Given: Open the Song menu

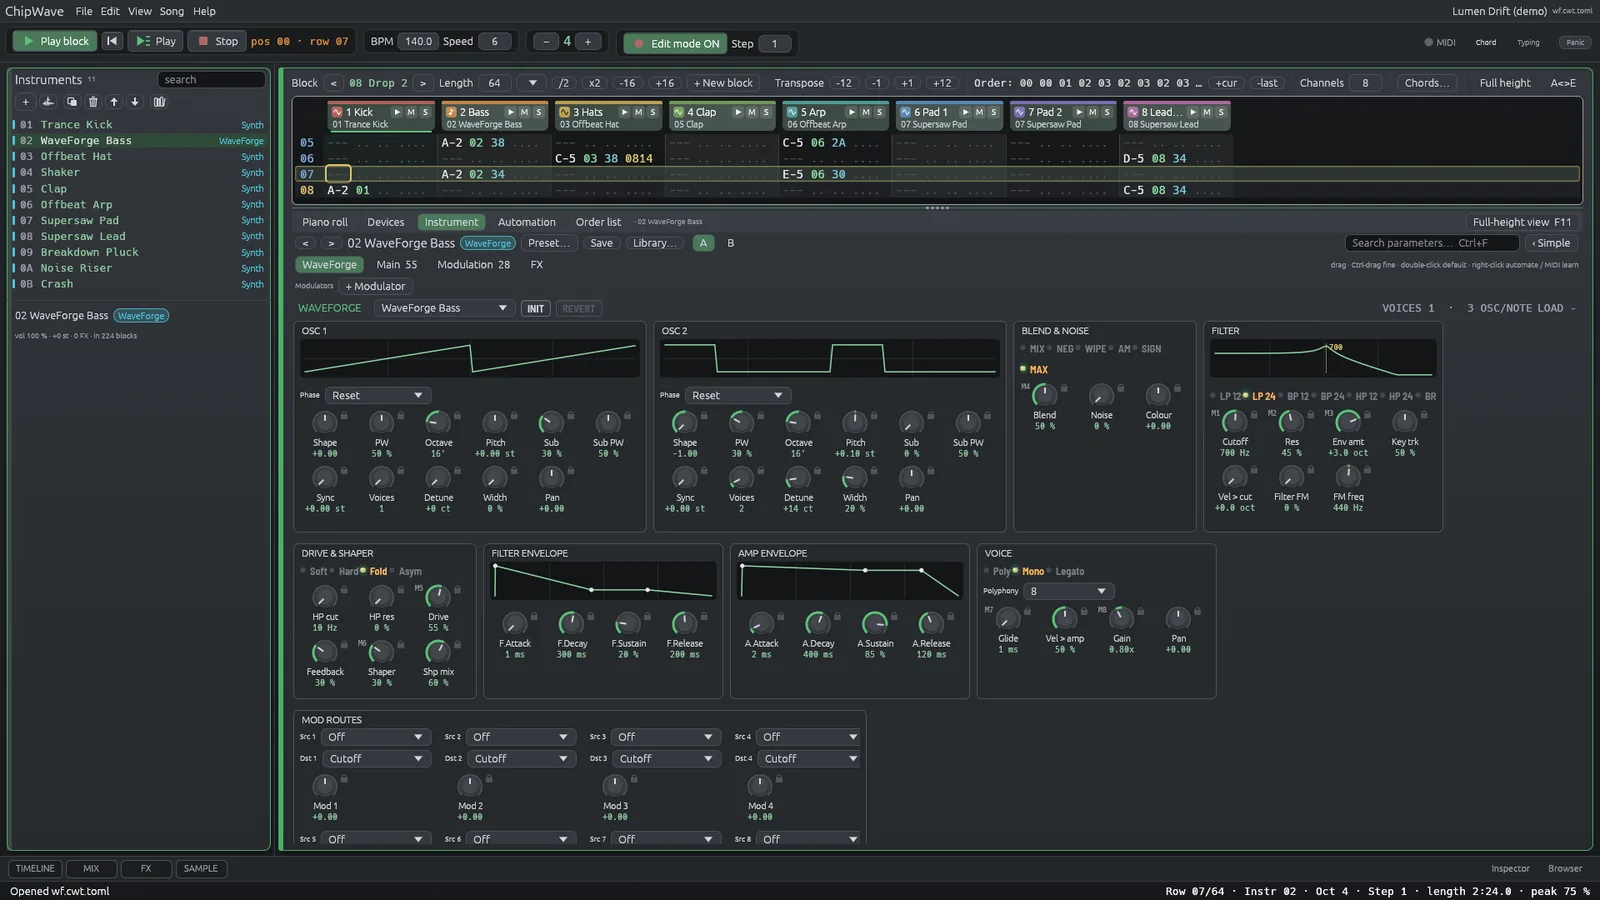Looking at the screenshot, I should 172,11.
